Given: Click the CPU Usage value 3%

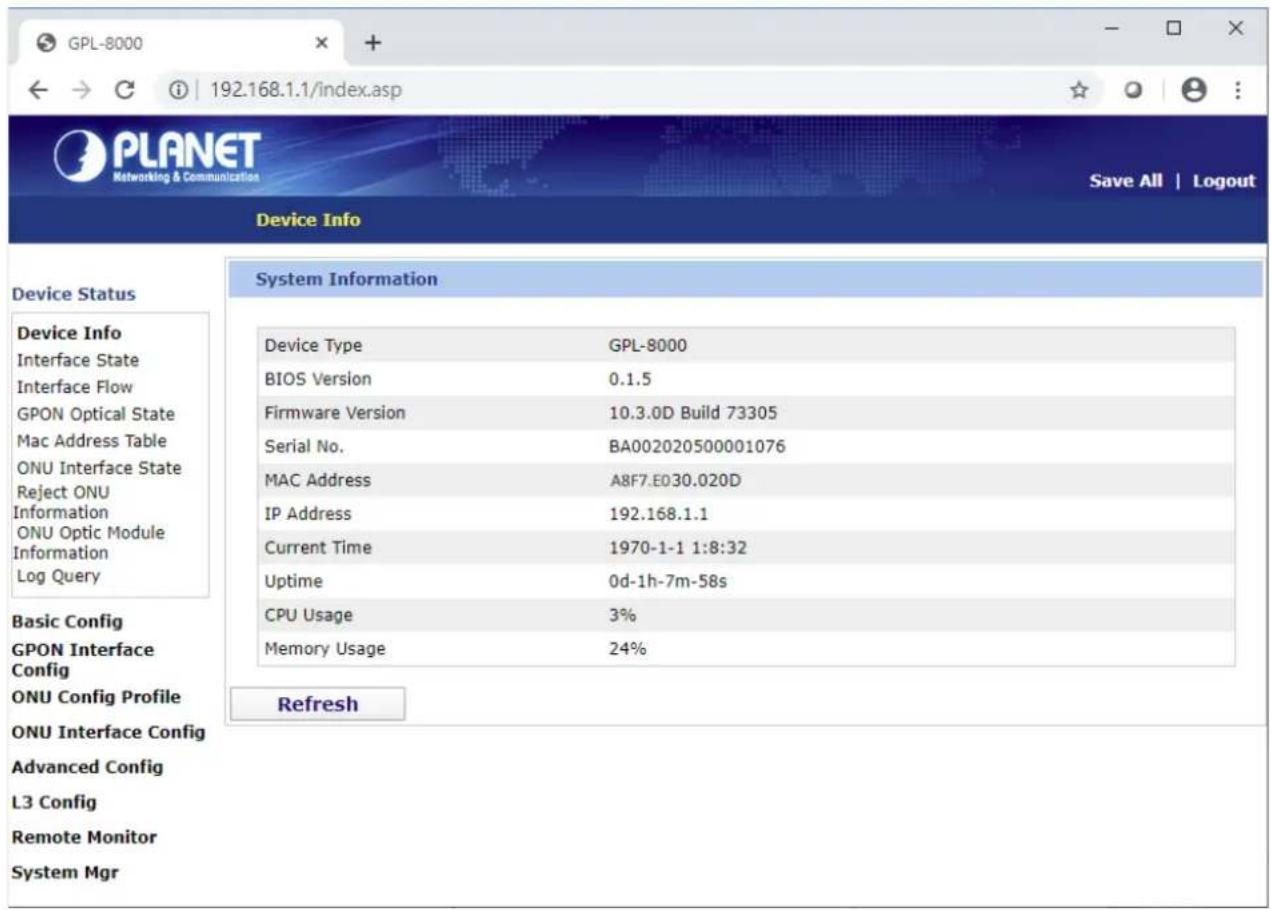Looking at the screenshot, I should point(623,615).
